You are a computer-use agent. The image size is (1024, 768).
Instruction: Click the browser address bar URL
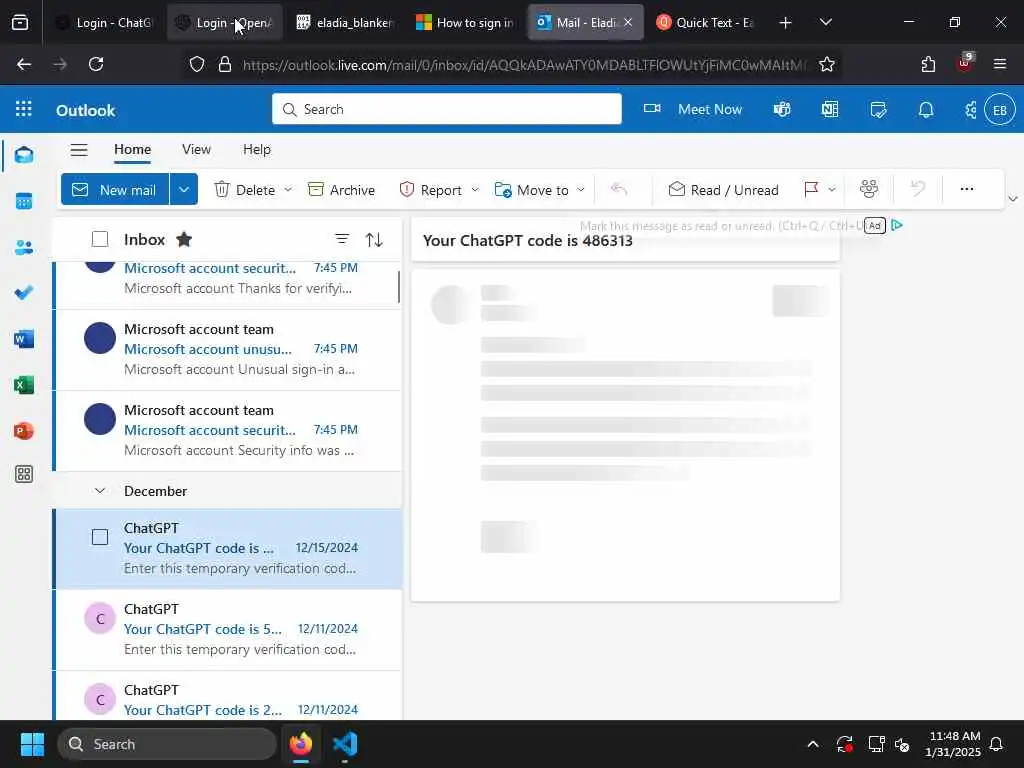pyautogui.click(x=524, y=64)
